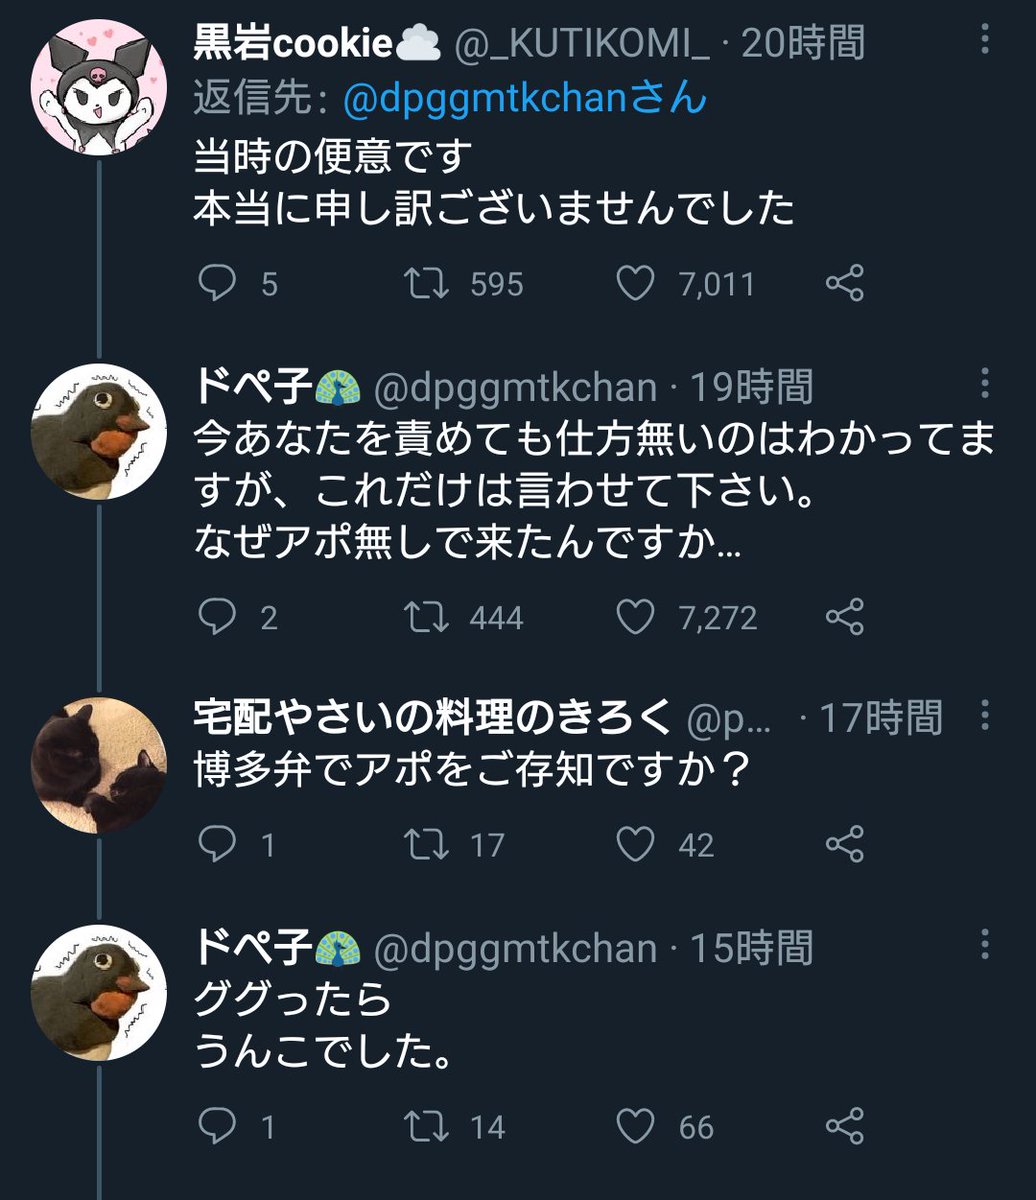Viewport: 1036px width, 1200px height.
Task: Retweet the ググったら tweet with 14 retweets
Action: pos(430,1127)
